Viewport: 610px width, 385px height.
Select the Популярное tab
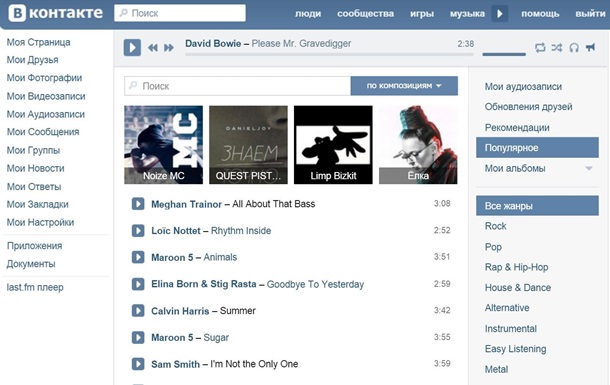pos(537,148)
